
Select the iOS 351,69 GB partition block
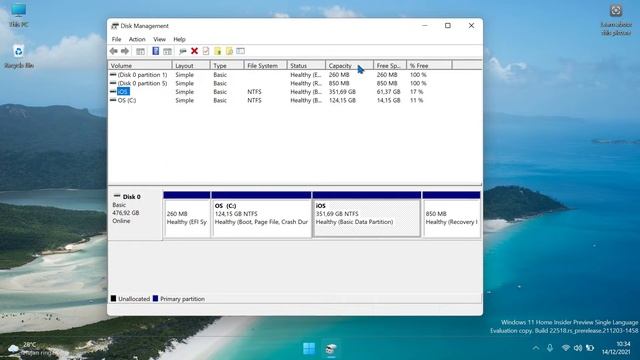click(x=367, y=214)
